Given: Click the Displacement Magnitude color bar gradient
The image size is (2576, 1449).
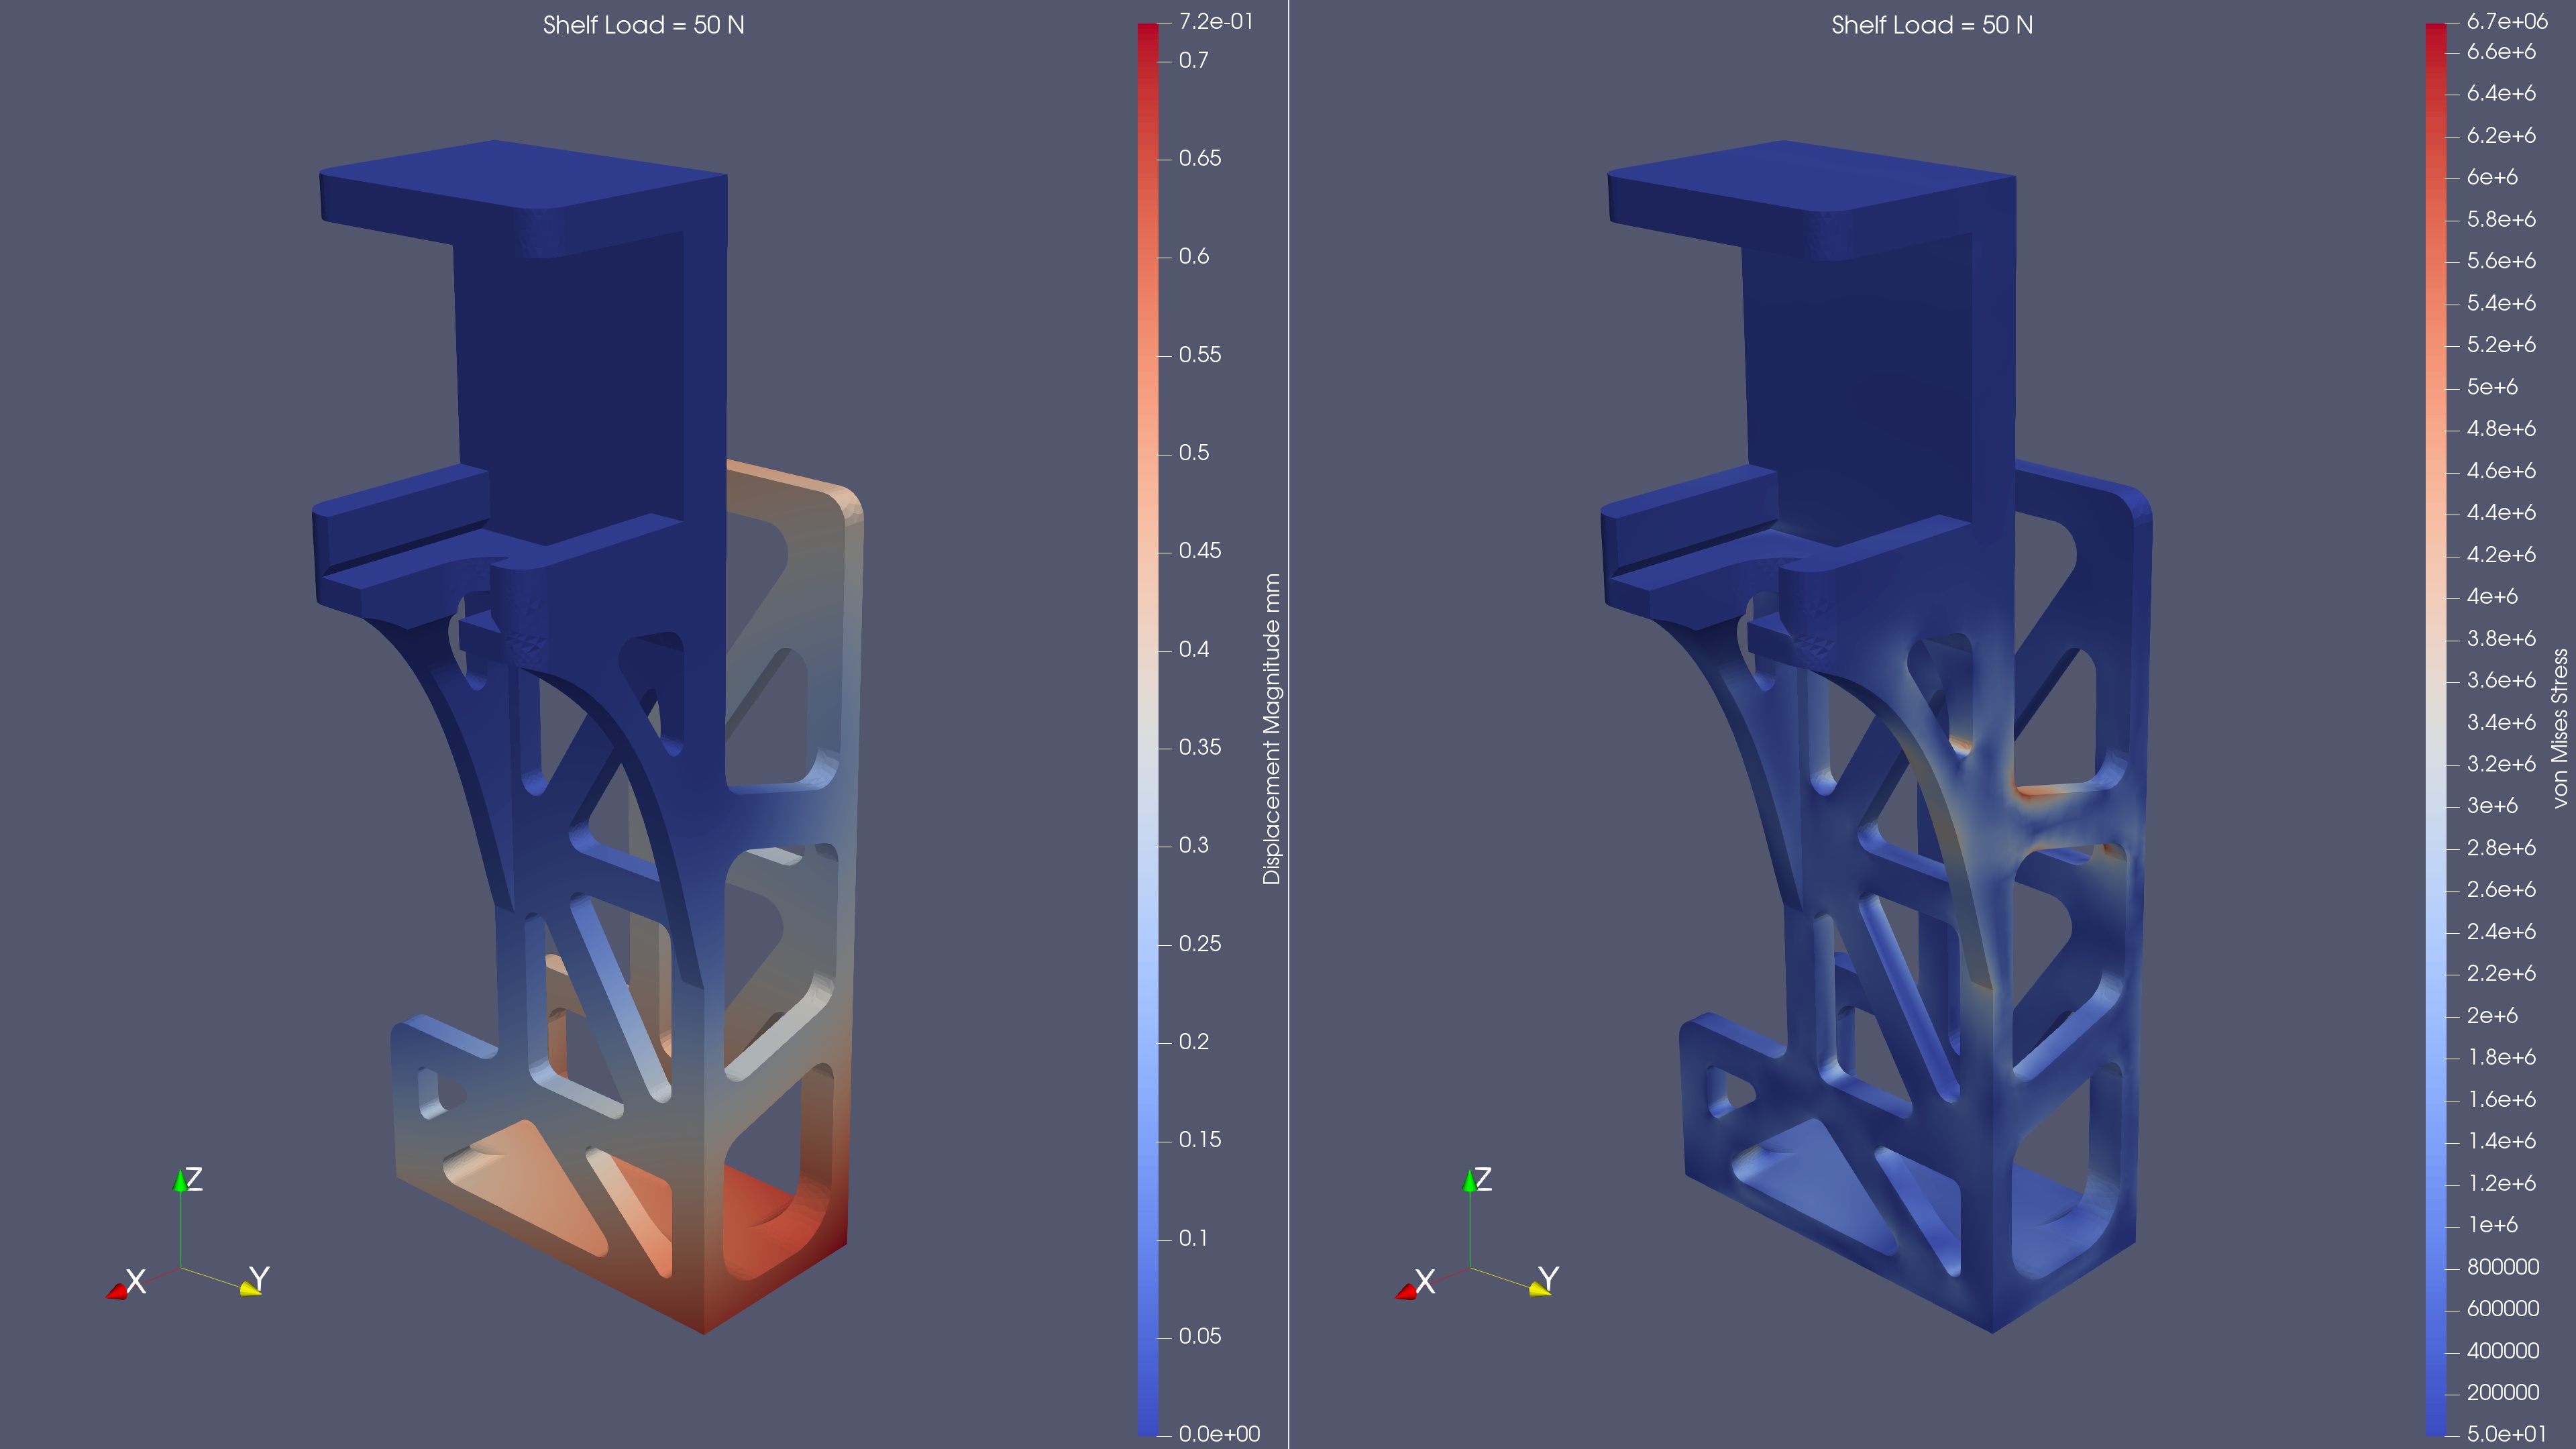Looking at the screenshot, I should 1147,729.
